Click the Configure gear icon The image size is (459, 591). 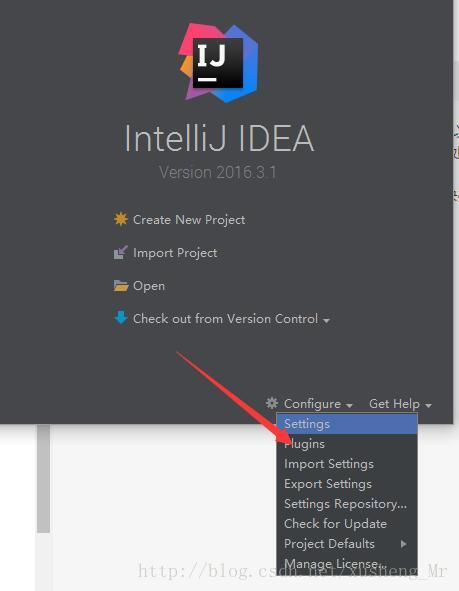tap(272, 403)
